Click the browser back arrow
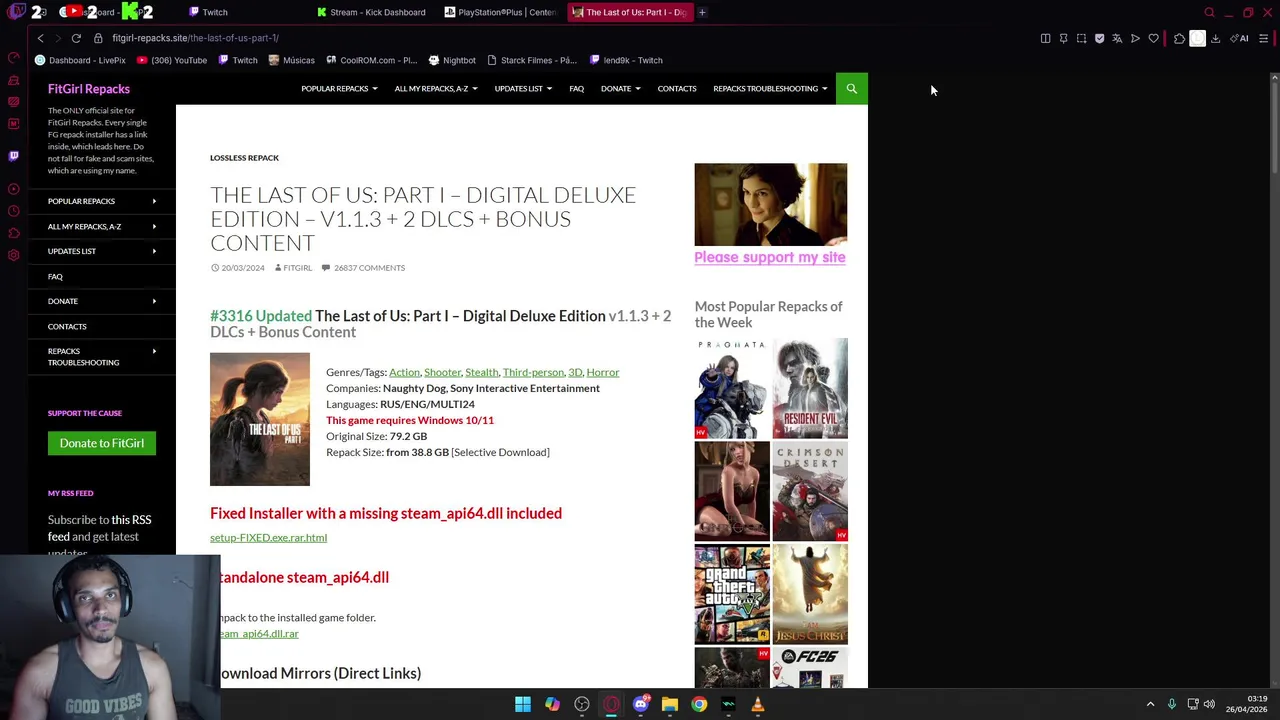Viewport: 1280px width, 720px height. (x=40, y=38)
